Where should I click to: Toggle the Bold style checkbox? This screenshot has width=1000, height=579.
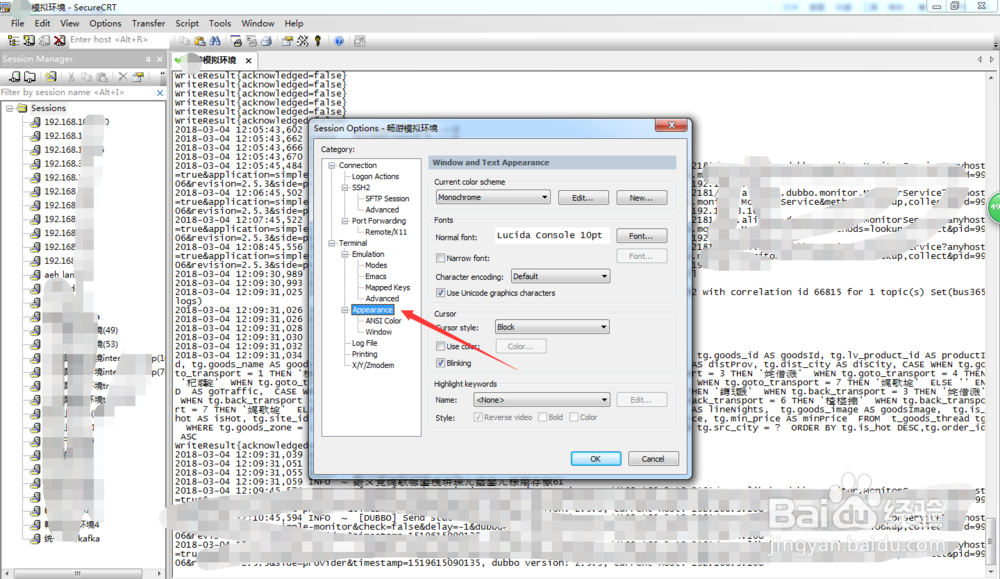click(x=542, y=417)
